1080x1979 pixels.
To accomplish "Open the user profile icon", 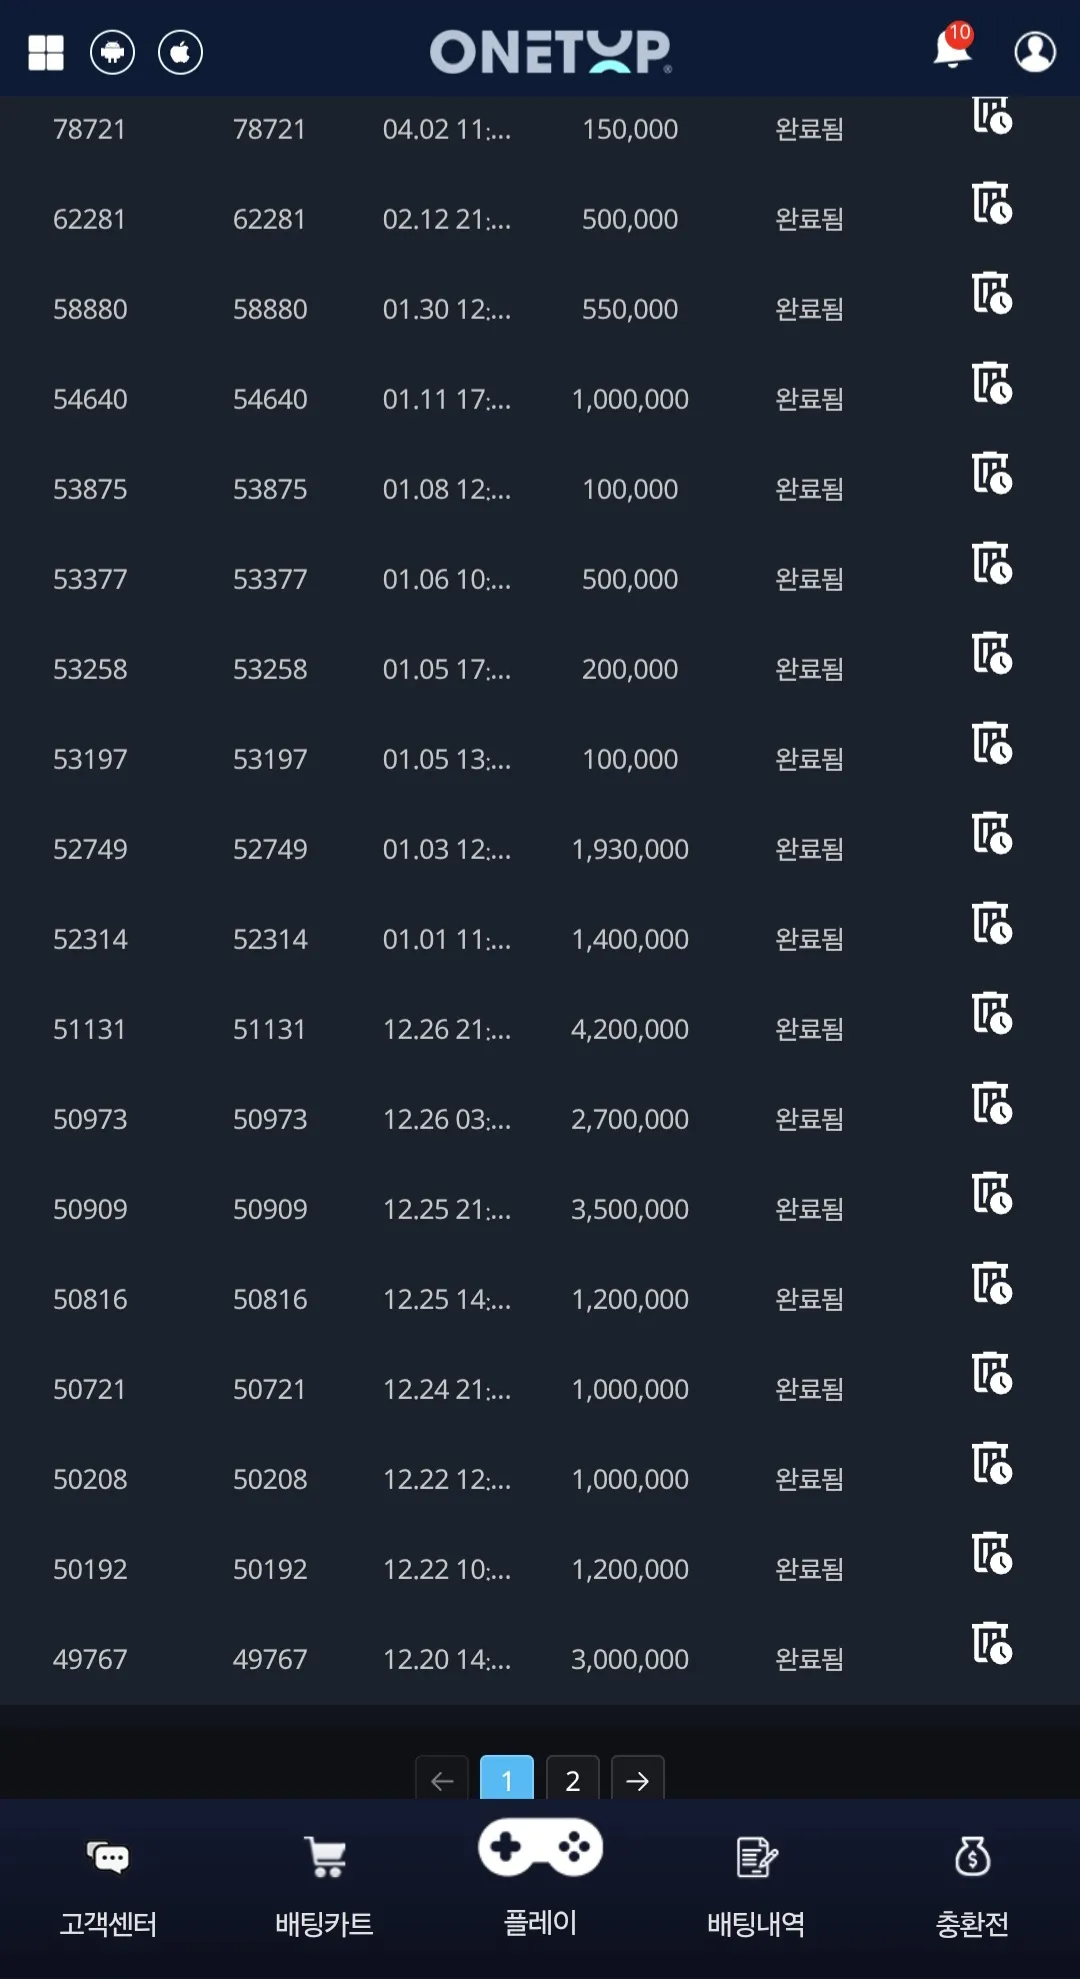I will click(1035, 52).
